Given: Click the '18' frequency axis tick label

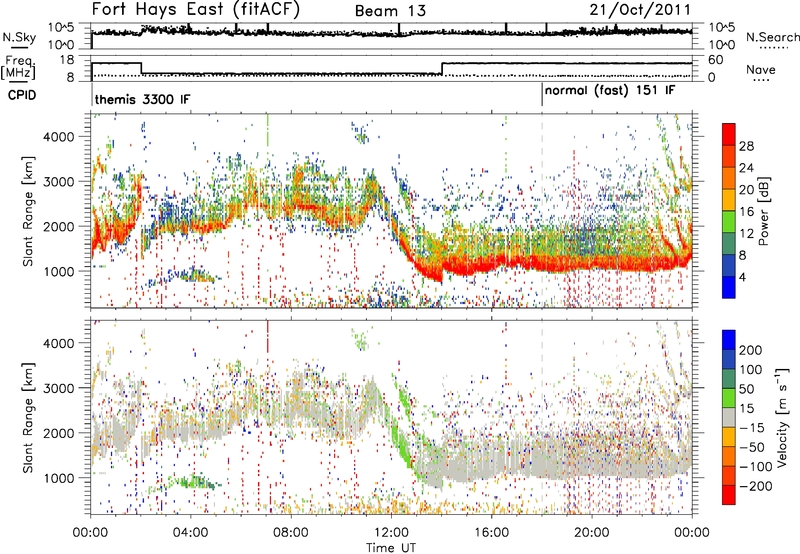Looking at the screenshot, I should pos(66,60).
